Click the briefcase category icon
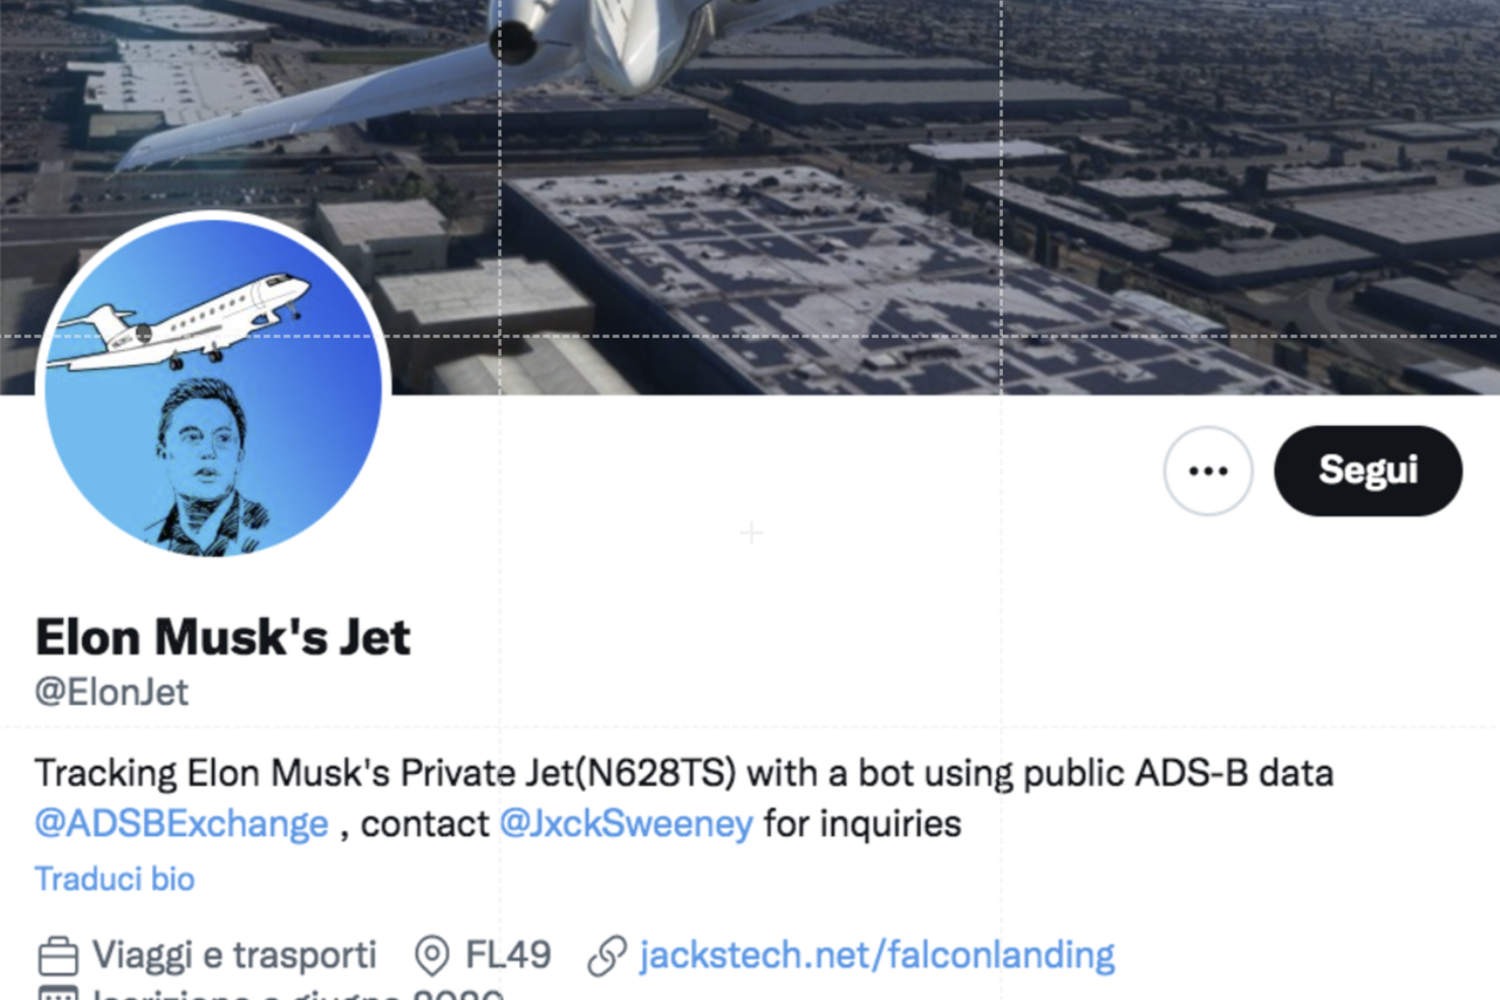Viewport: 1500px width, 1000px height. tap(59, 954)
